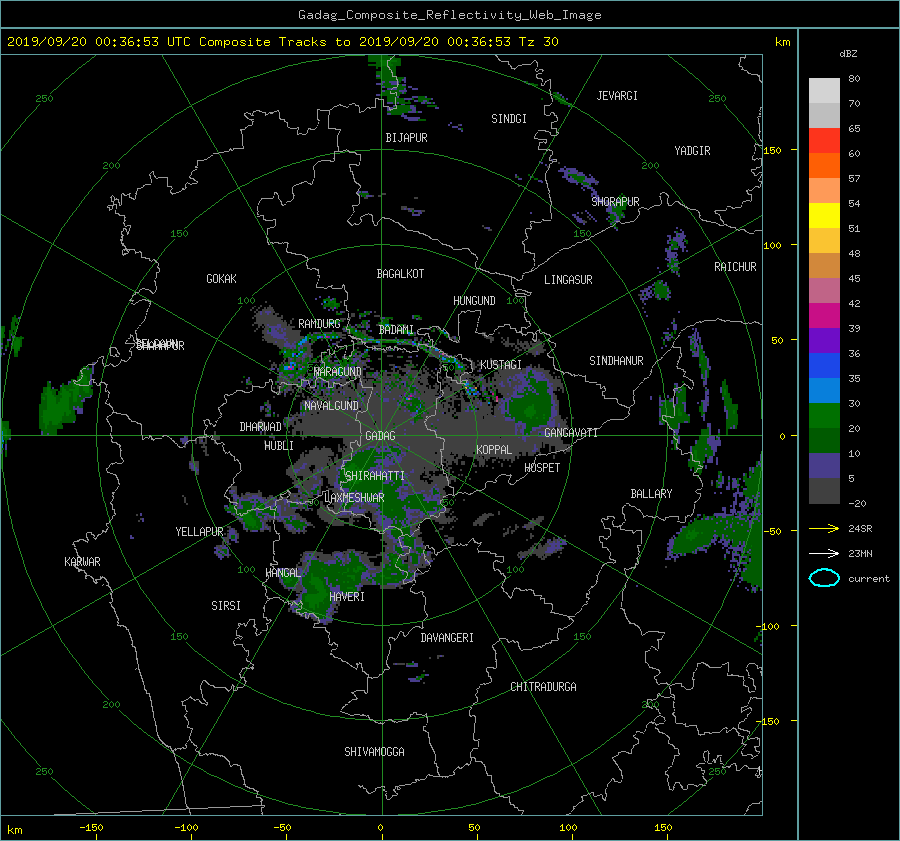Click the BIJAPUR city label
The height and width of the screenshot is (841, 900).
(406, 138)
